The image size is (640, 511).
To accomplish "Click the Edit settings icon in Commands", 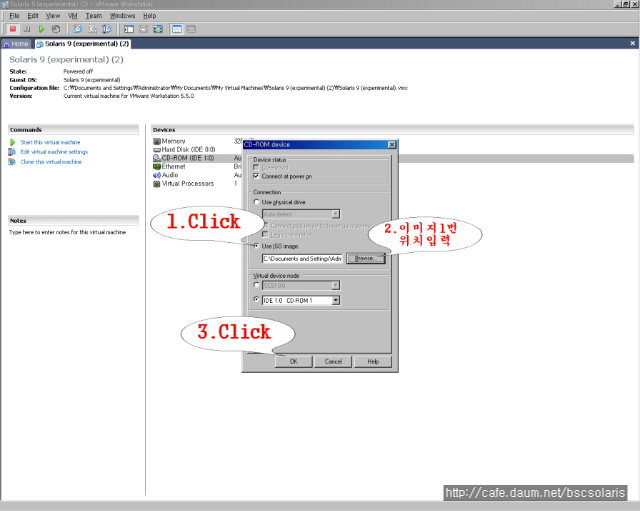I will pyautogui.click(x=12, y=152).
